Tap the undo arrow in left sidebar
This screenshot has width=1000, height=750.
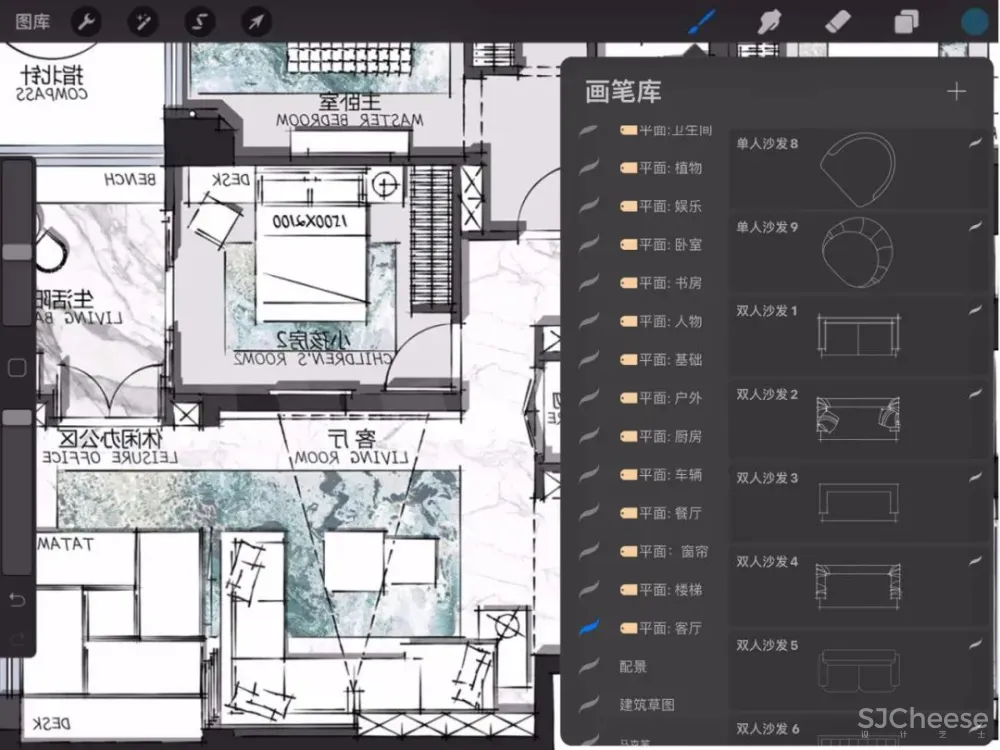17,600
